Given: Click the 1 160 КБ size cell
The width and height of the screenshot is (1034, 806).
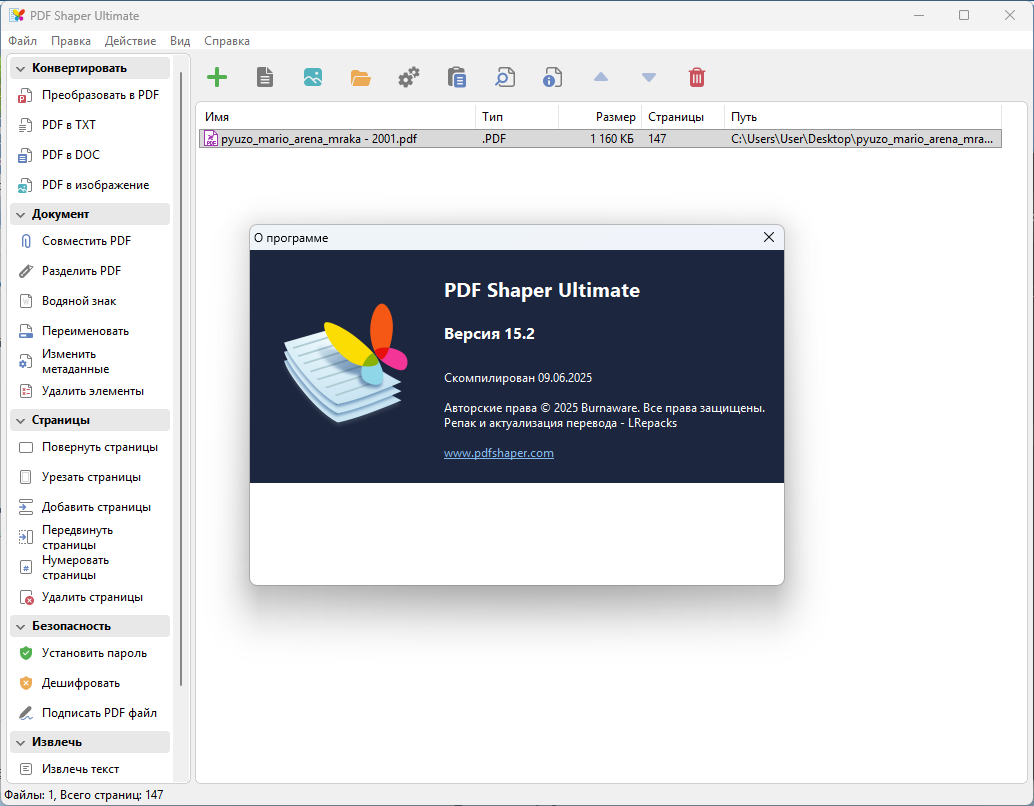Looking at the screenshot, I should point(611,139).
